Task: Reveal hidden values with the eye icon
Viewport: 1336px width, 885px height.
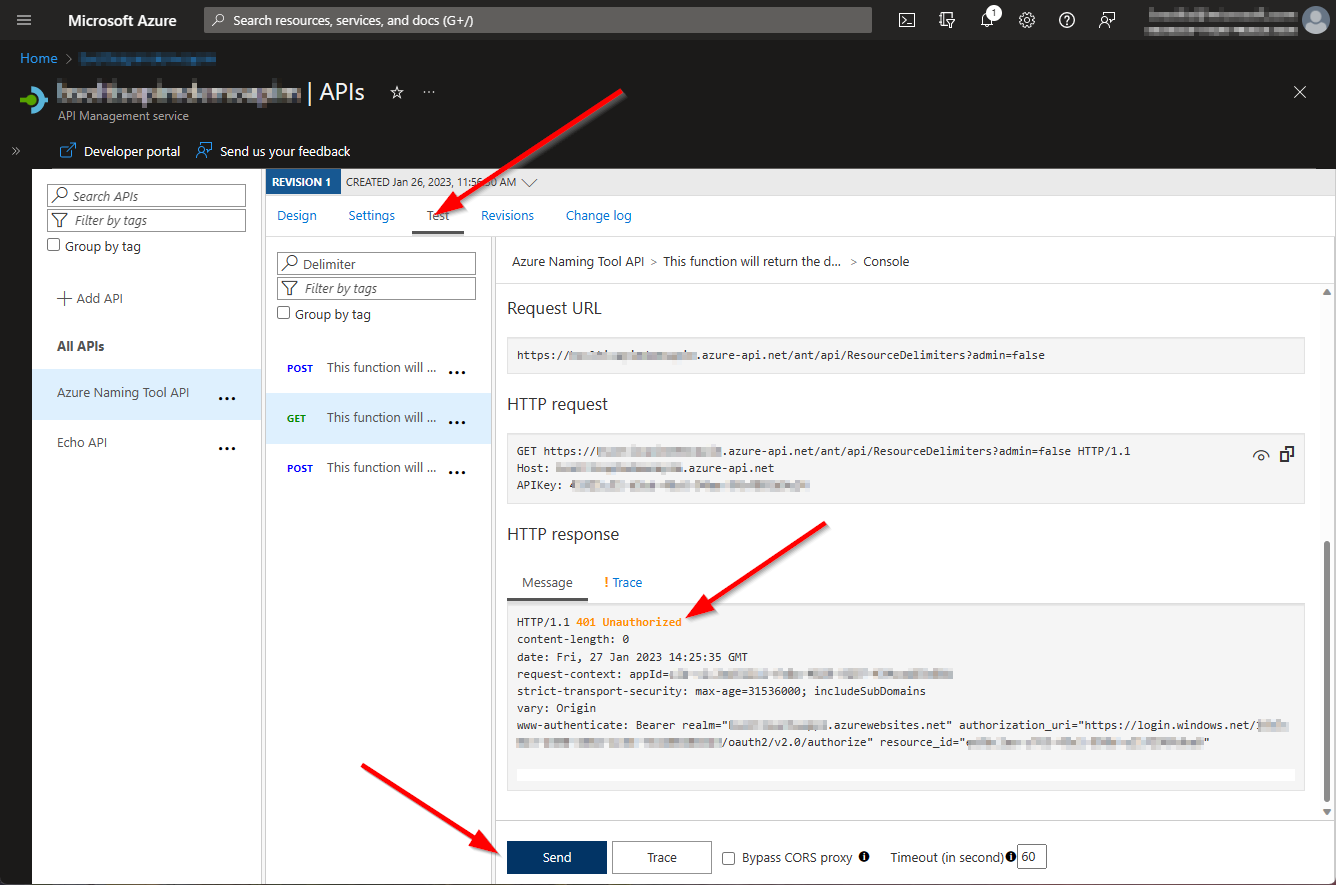Action: [1260, 454]
